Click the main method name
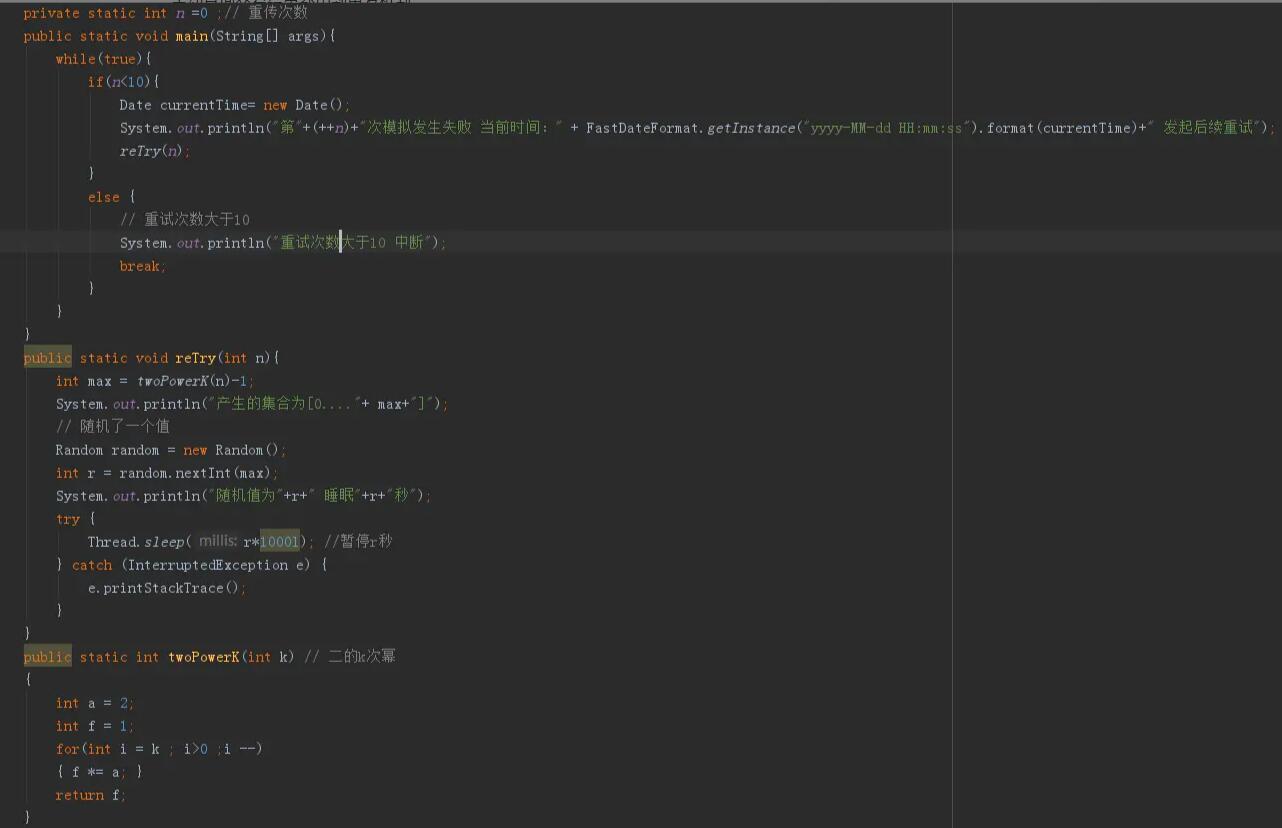This screenshot has width=1282, height=828. [x=192, y=36]
